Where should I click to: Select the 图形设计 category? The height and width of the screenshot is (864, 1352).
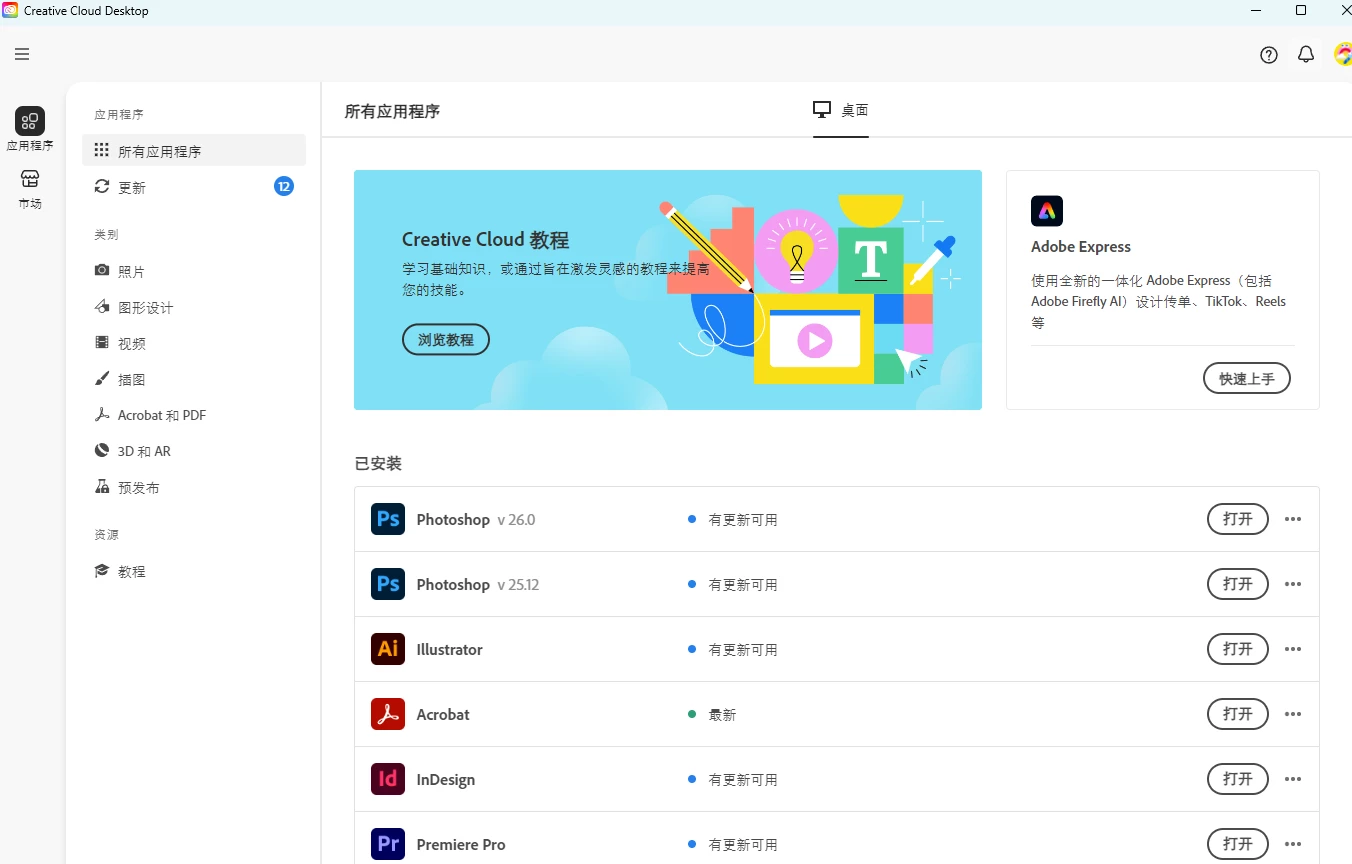[194, 307]
